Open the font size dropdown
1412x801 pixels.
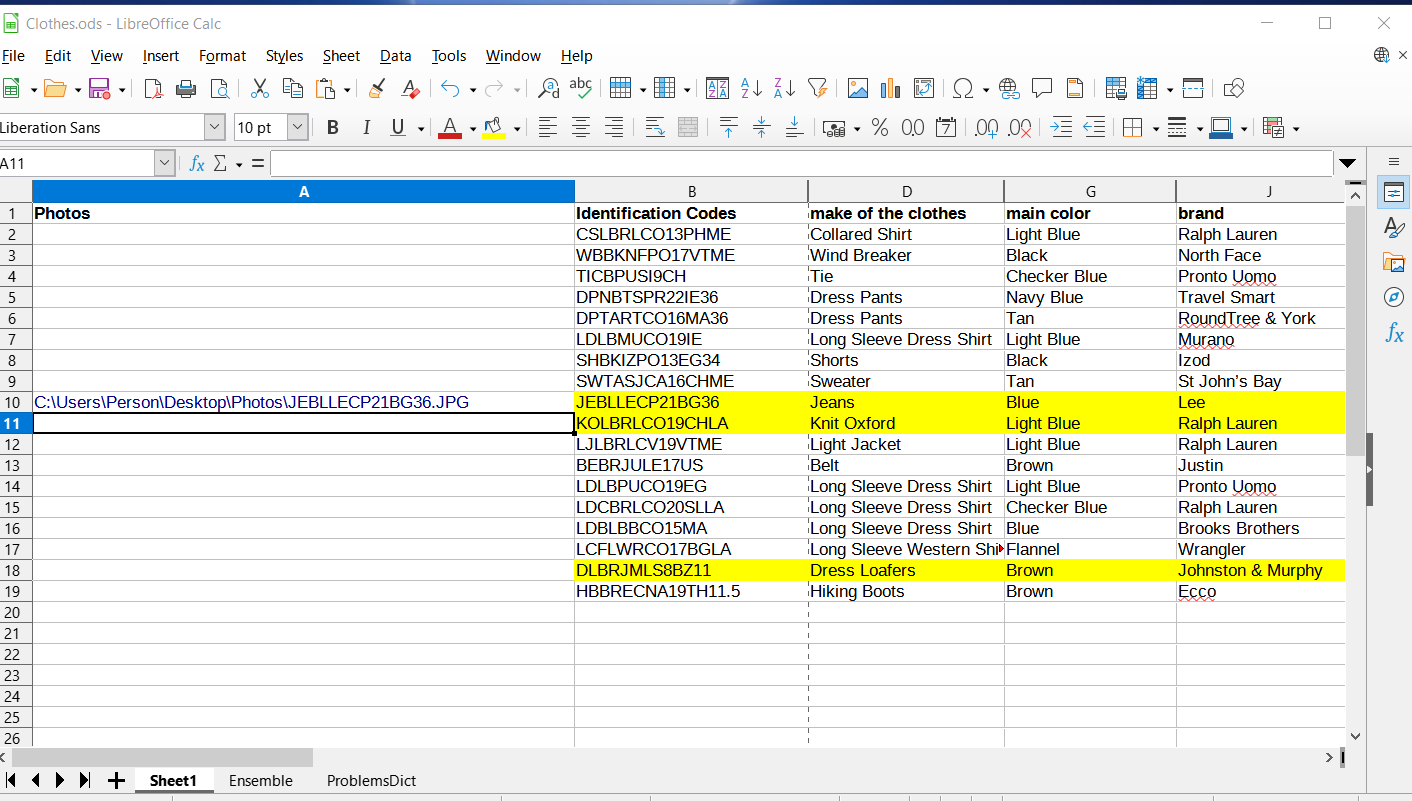click(x=298, y=127)
